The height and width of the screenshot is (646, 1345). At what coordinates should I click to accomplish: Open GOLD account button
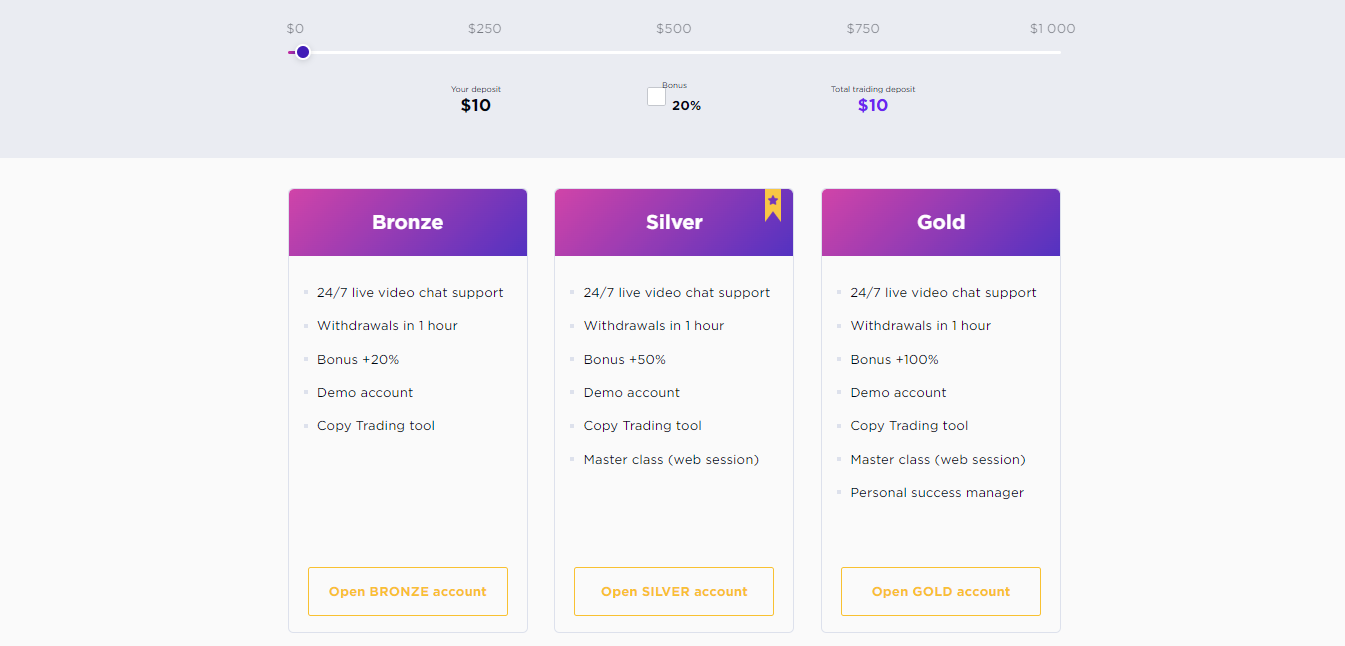point(941,591)
